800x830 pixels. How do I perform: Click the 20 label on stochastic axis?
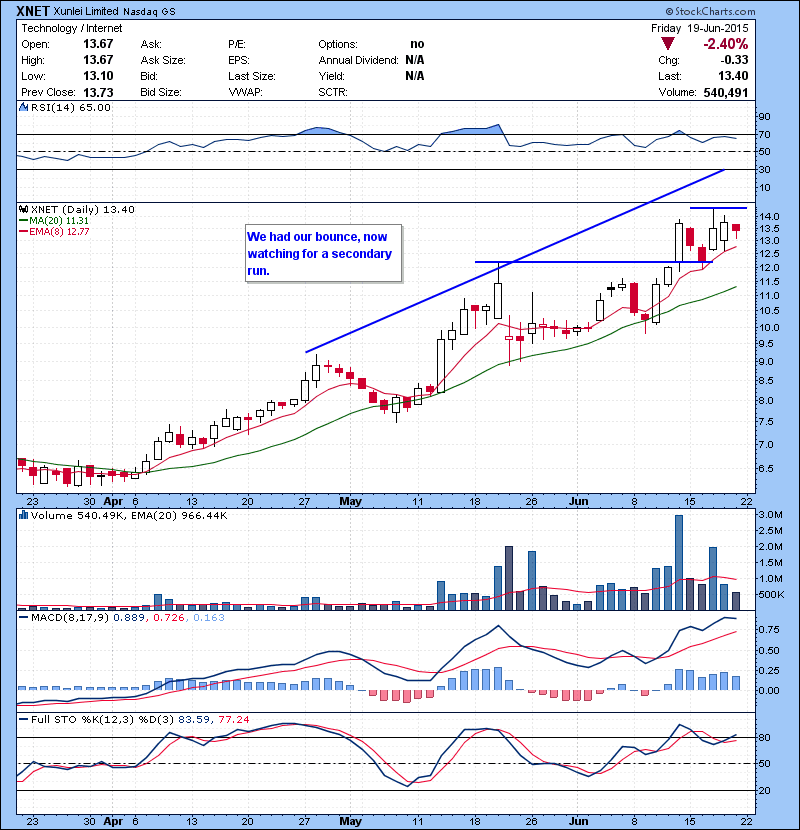coord(765,790)
